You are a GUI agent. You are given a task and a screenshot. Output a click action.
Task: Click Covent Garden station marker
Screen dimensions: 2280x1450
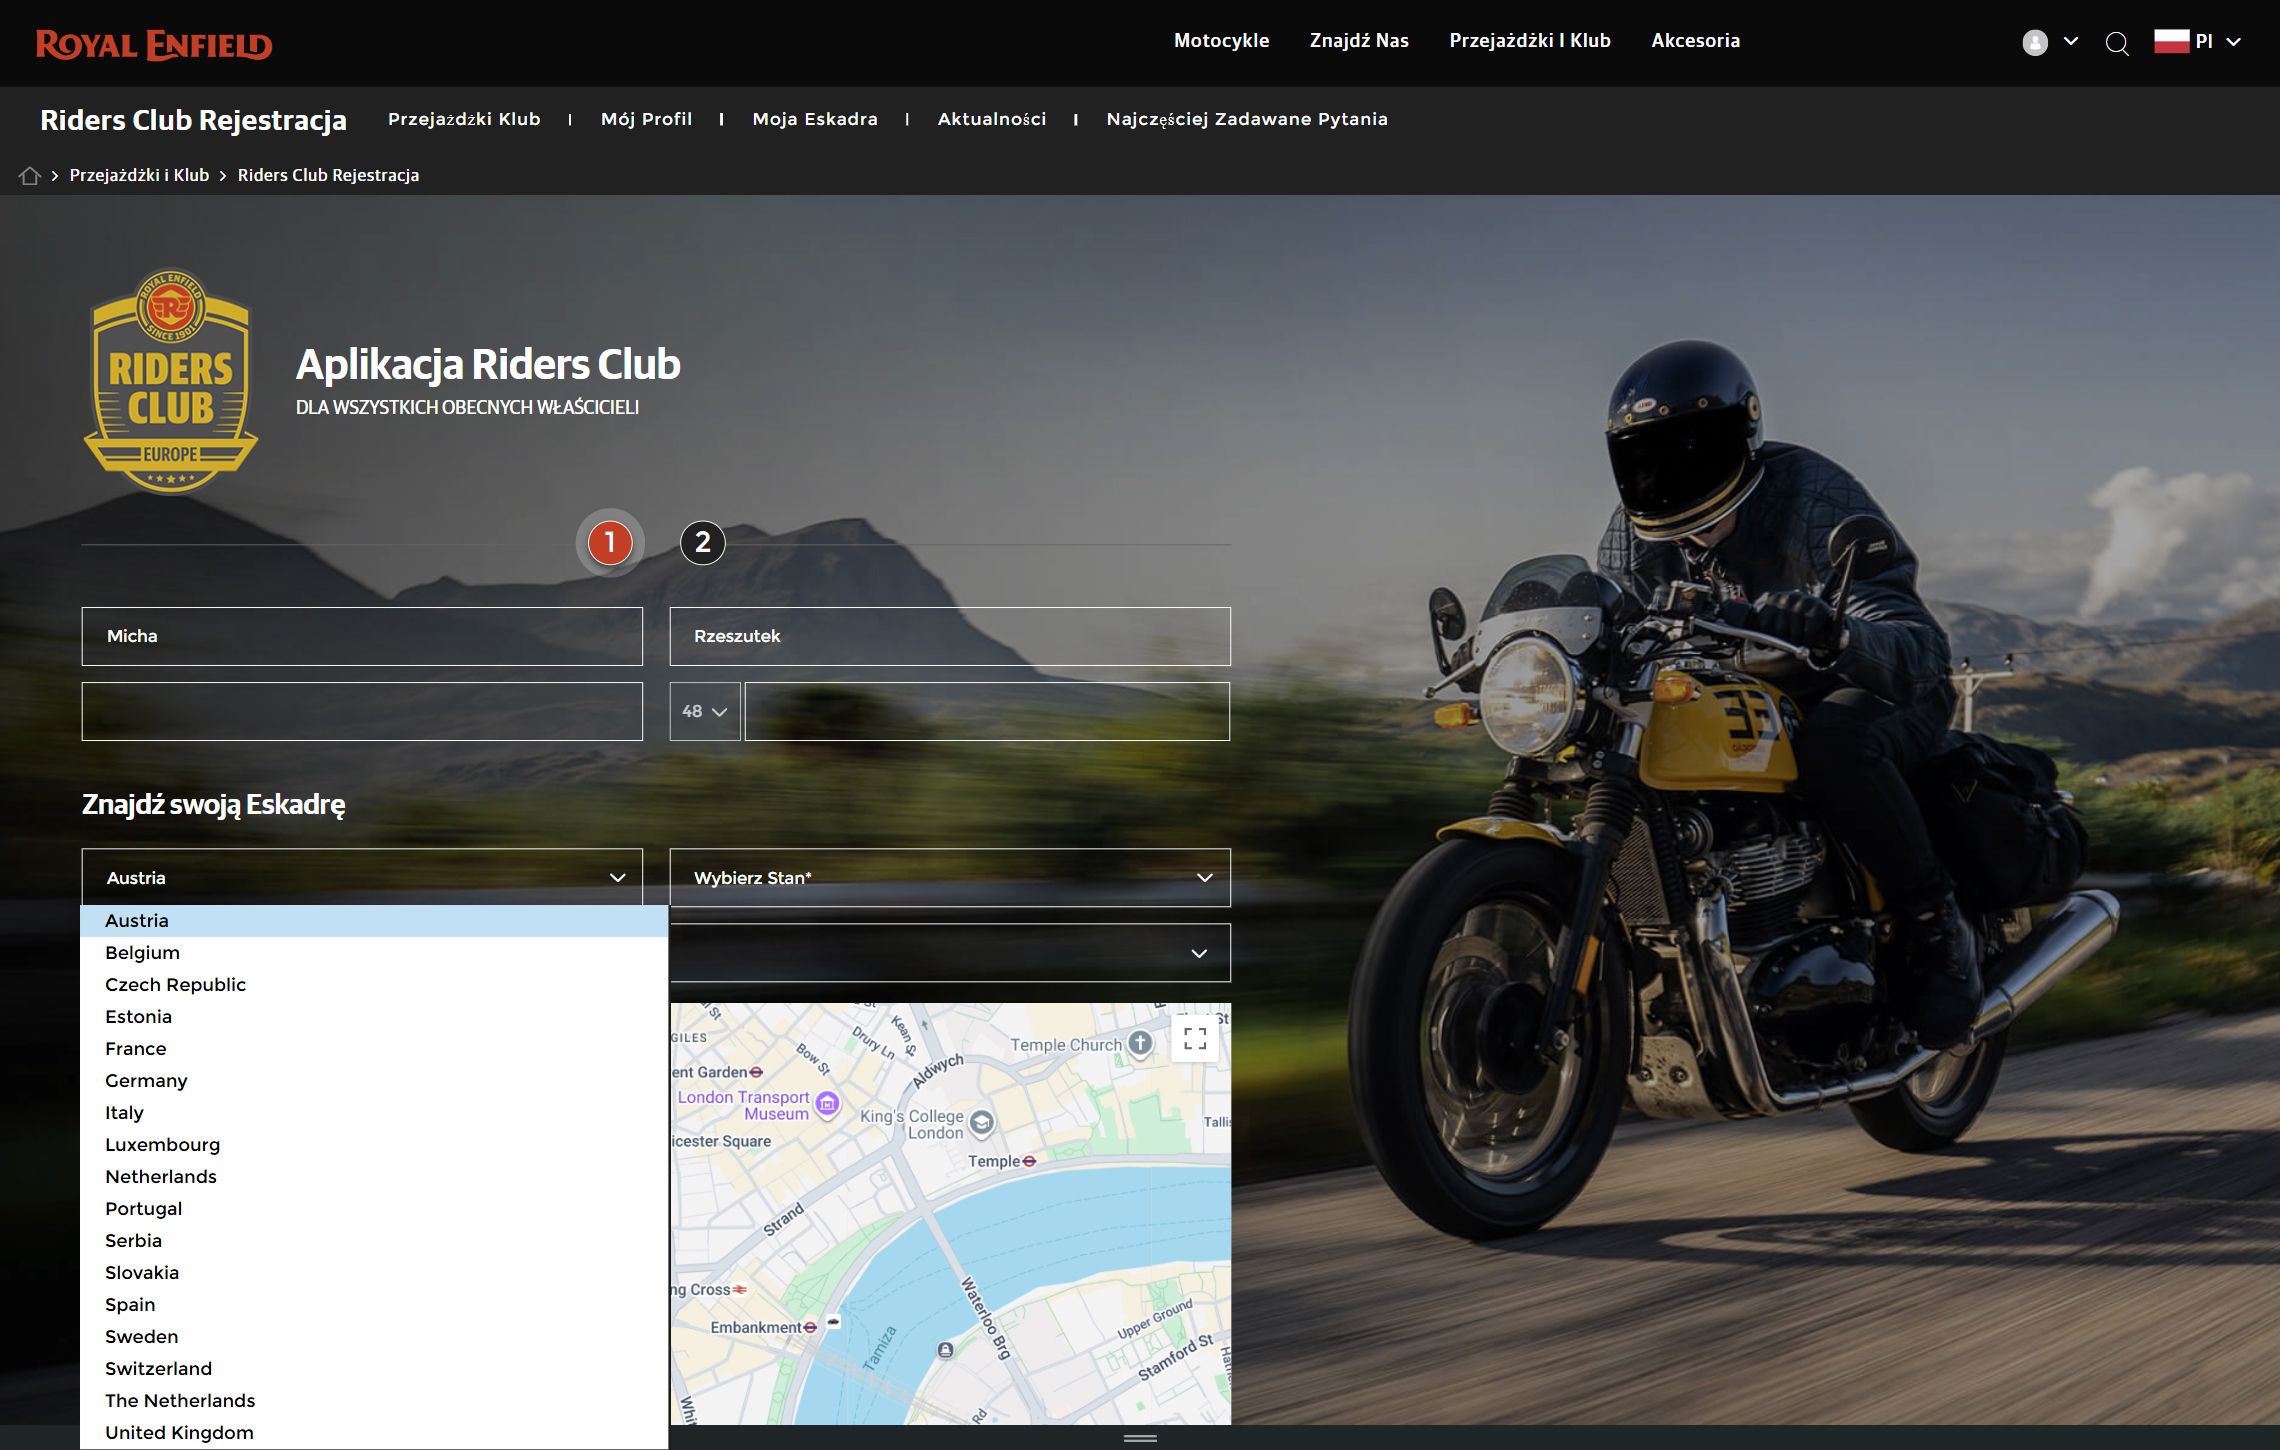[x=756, y=1072]
